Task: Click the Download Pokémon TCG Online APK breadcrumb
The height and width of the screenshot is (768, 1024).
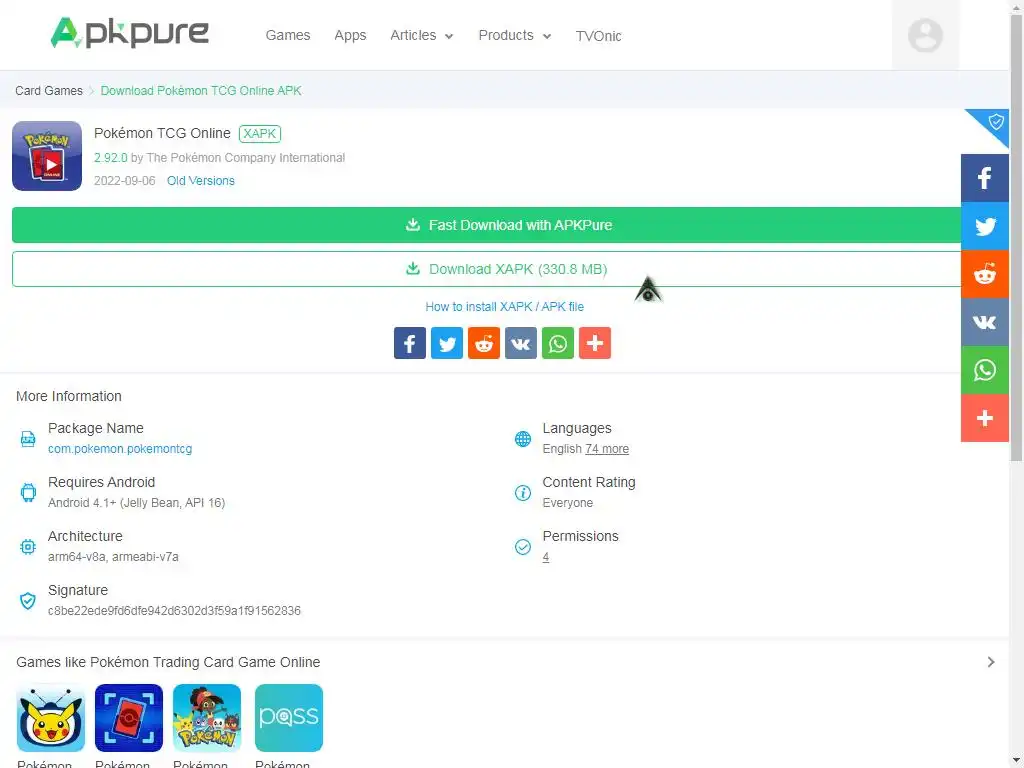Action: 201,91
